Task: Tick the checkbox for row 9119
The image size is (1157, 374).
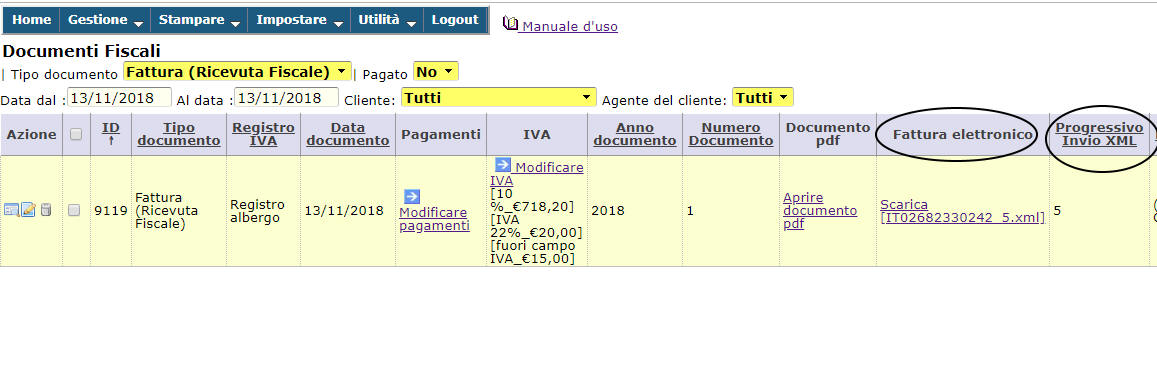Action: (x=74, y=210)
